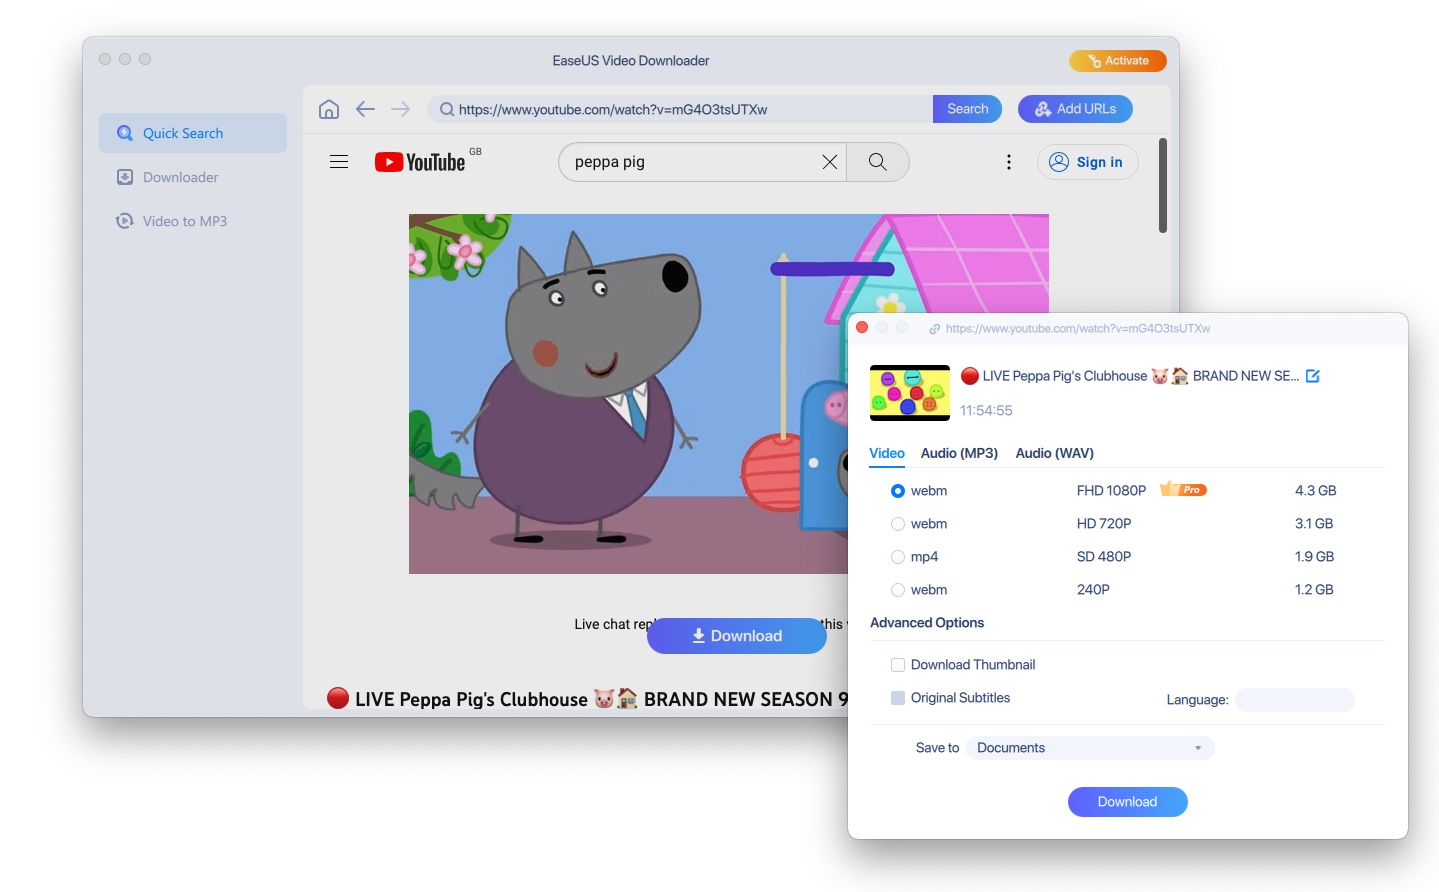
Task: Open the Save to Documents dropdown
Action: tap(1090, 747)
